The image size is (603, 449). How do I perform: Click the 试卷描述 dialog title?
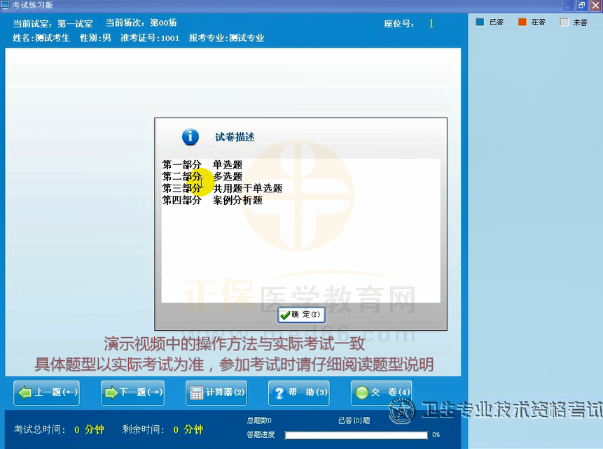point(235,137)
